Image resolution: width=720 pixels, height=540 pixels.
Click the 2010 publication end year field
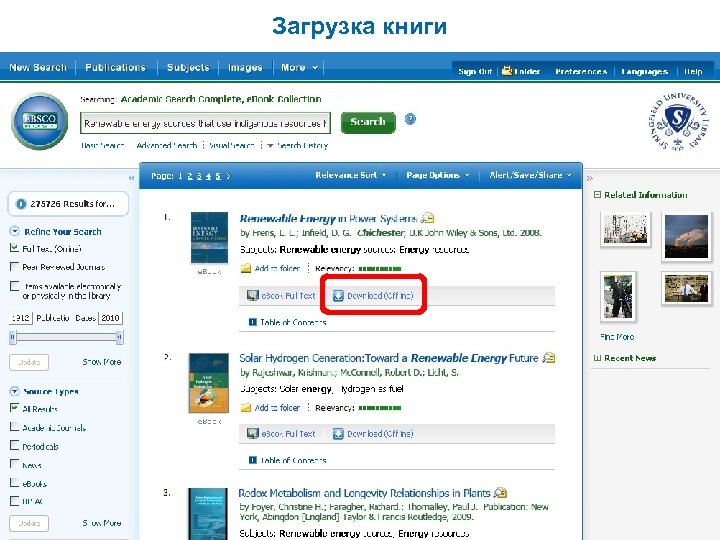[111, 318]
